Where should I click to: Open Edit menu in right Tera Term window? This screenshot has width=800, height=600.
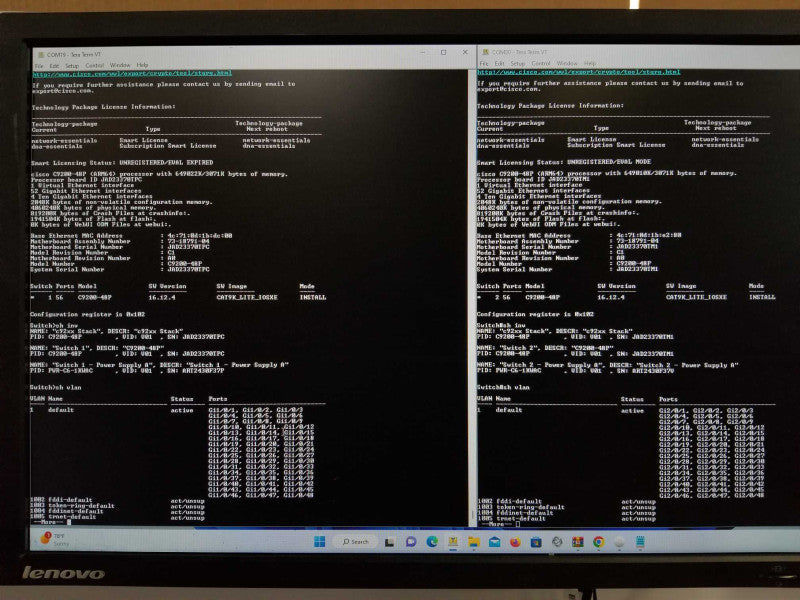[x=499, y=64]
